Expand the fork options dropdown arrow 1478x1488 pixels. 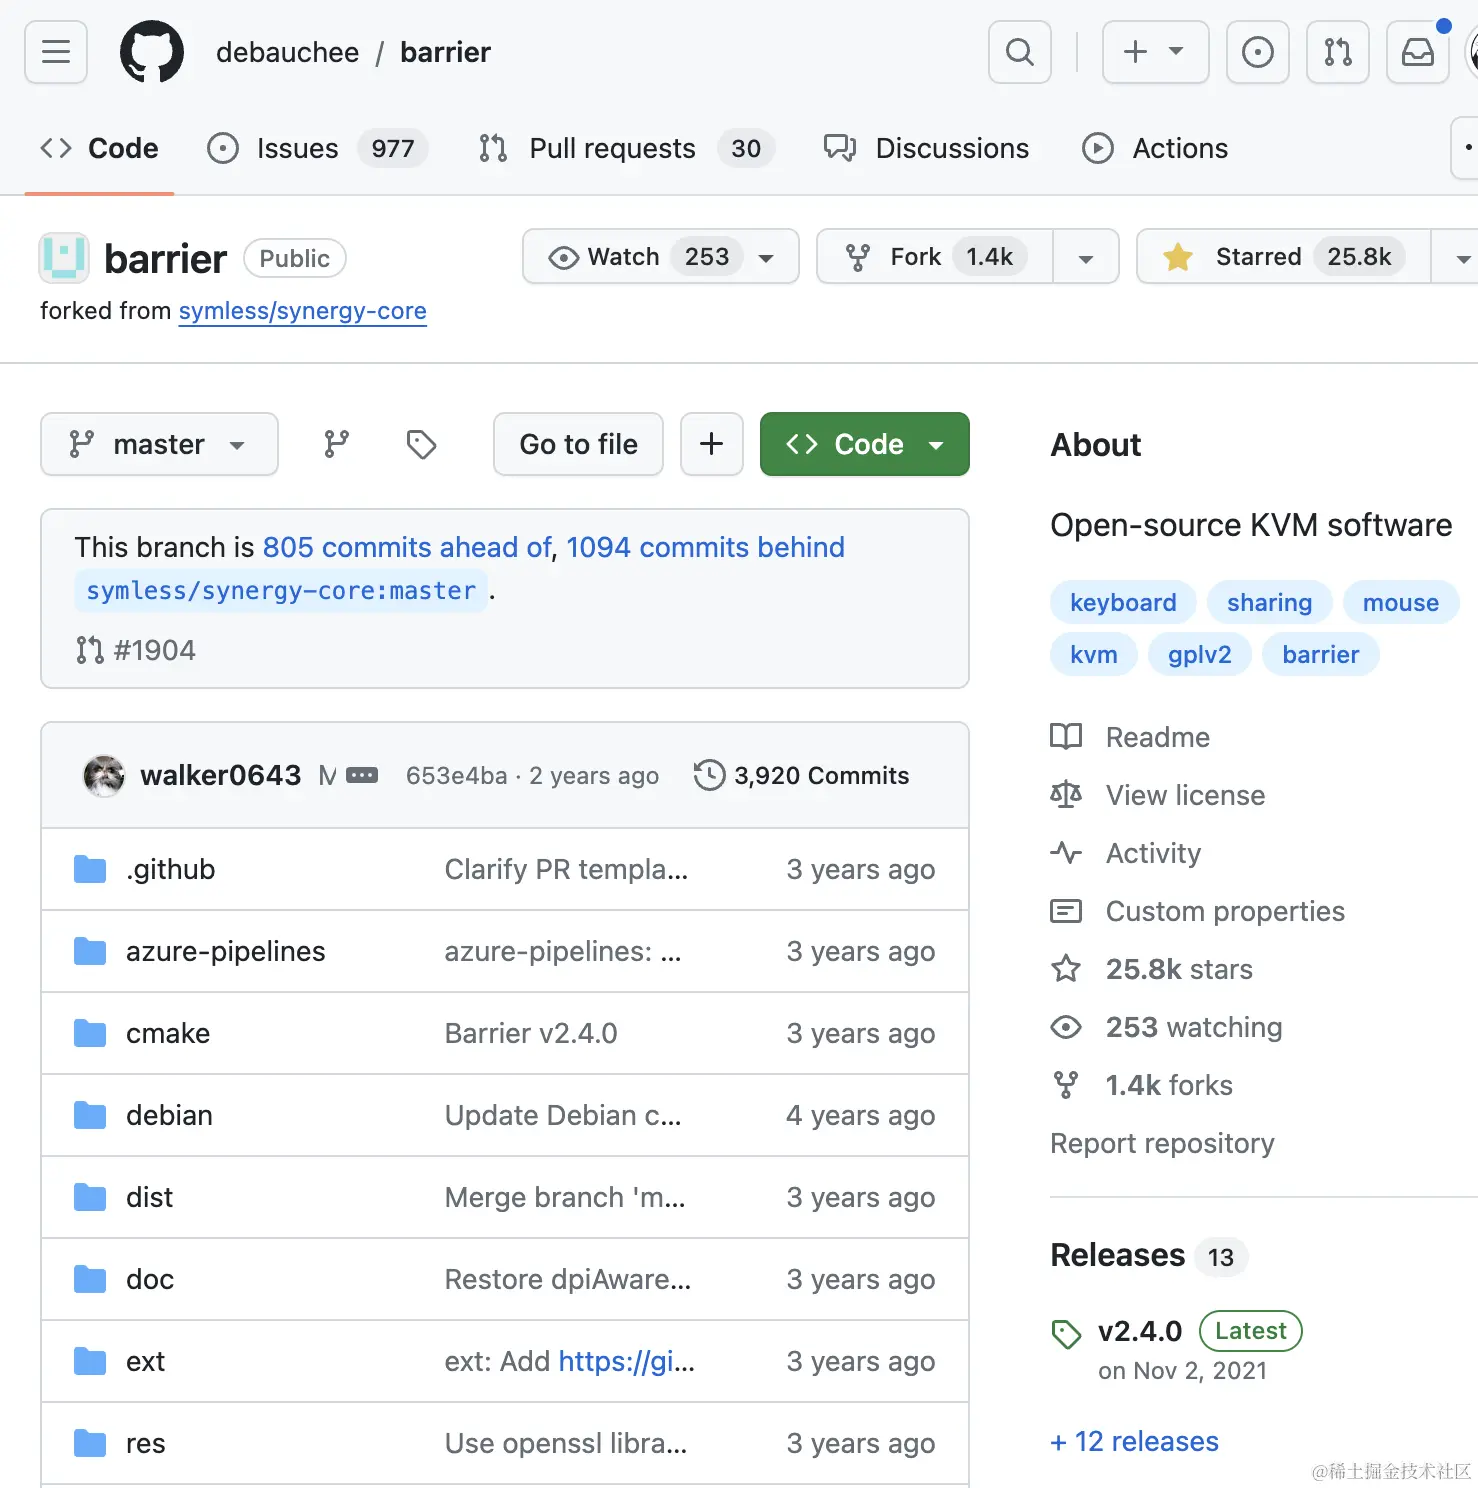1086,257
